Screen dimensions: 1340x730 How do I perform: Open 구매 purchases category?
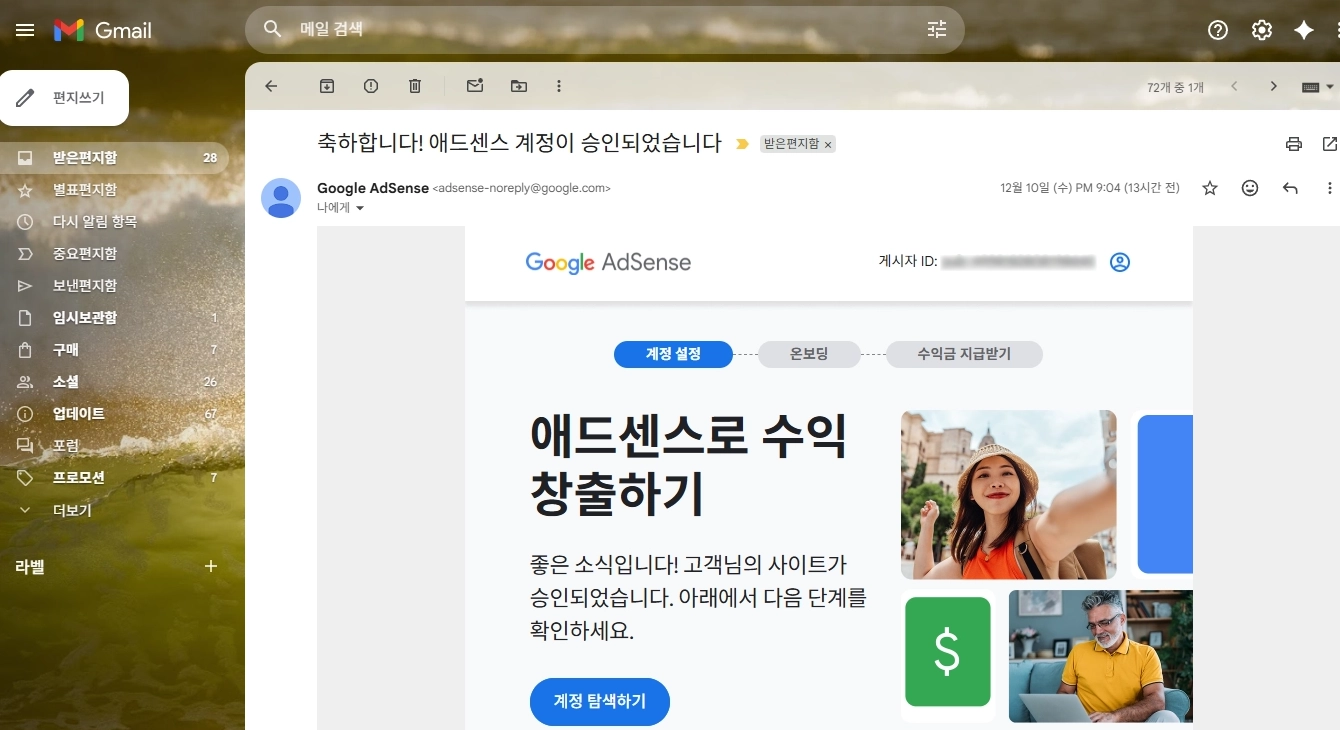click(x=114, y=350)
